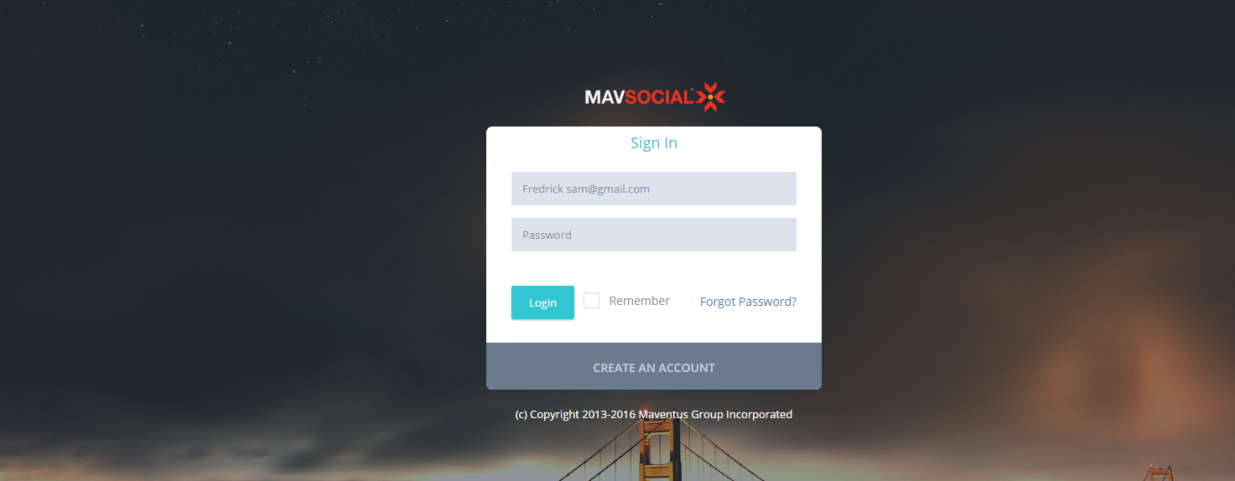Select the word Password placeholder text
The width and height of the screenshot is (1235, 481).
(547, 235)
